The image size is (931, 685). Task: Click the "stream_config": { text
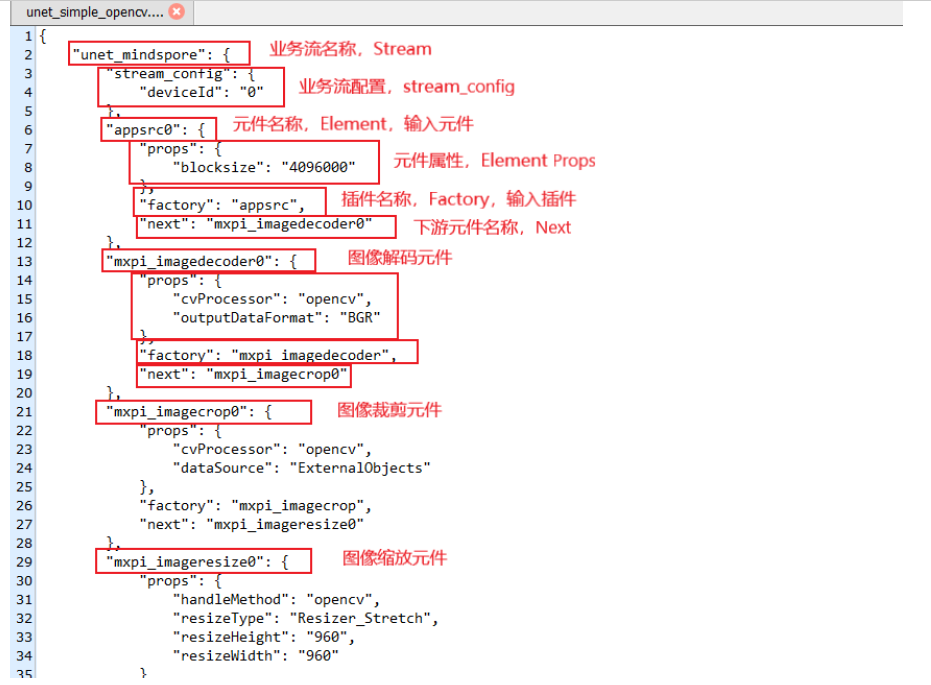point(180,74)
